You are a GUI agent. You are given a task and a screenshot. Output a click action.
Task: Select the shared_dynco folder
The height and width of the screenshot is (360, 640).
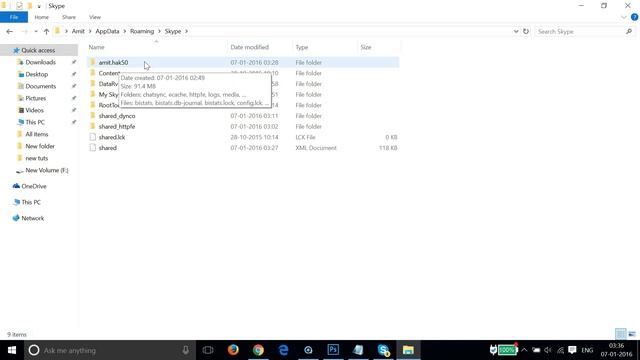[117, 116]
